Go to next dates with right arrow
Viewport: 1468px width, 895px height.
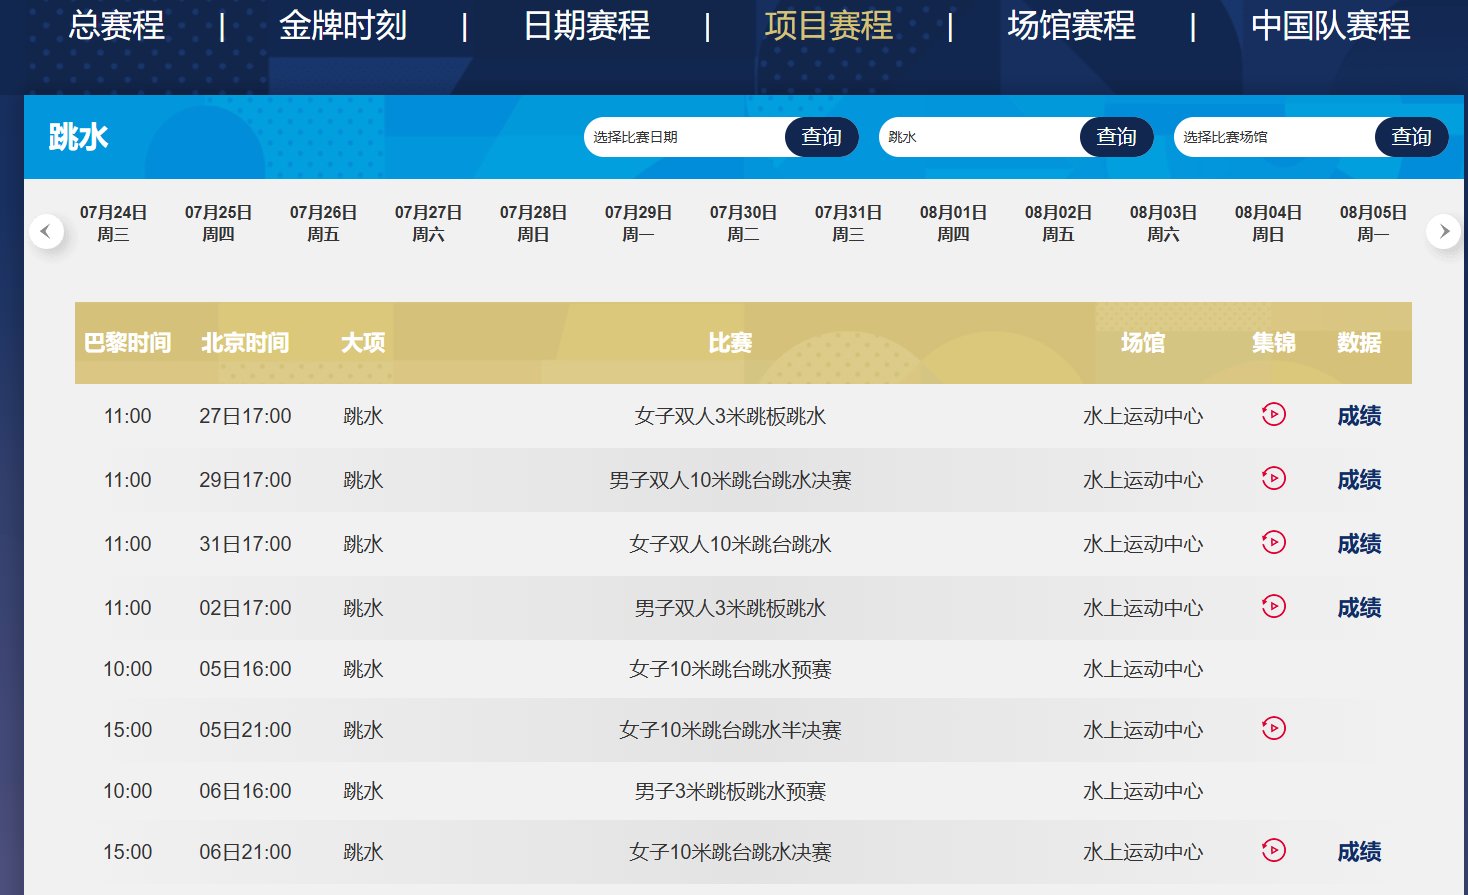(x=1443, y=232)
